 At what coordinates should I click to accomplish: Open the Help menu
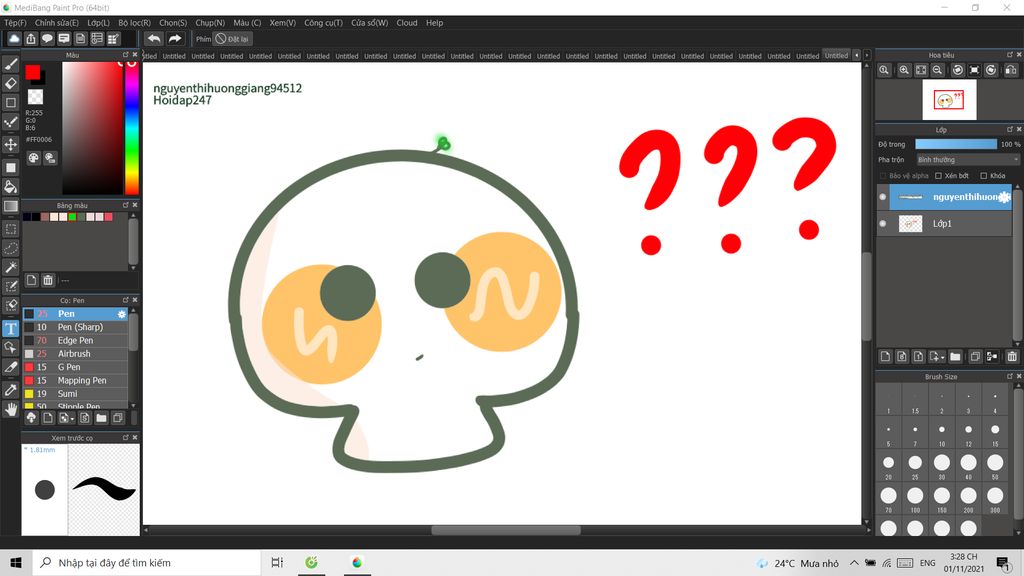point(435,23)
